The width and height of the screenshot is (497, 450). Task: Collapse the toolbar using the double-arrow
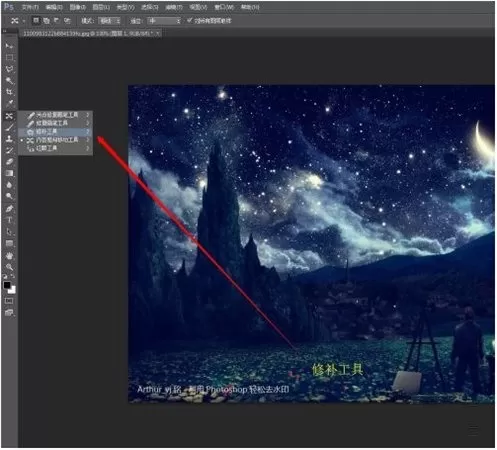point(5,31)
